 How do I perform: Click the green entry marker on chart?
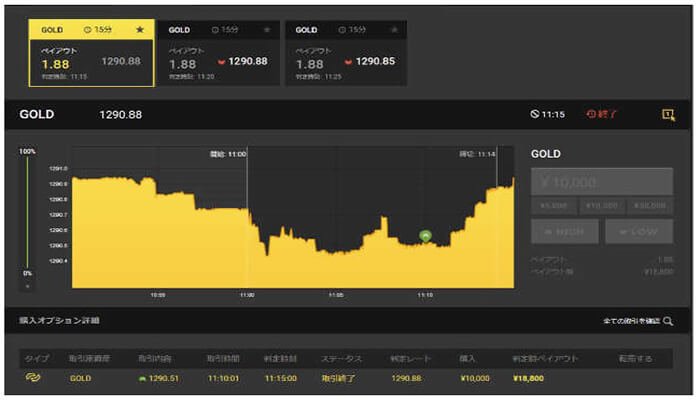click(426, 236)
